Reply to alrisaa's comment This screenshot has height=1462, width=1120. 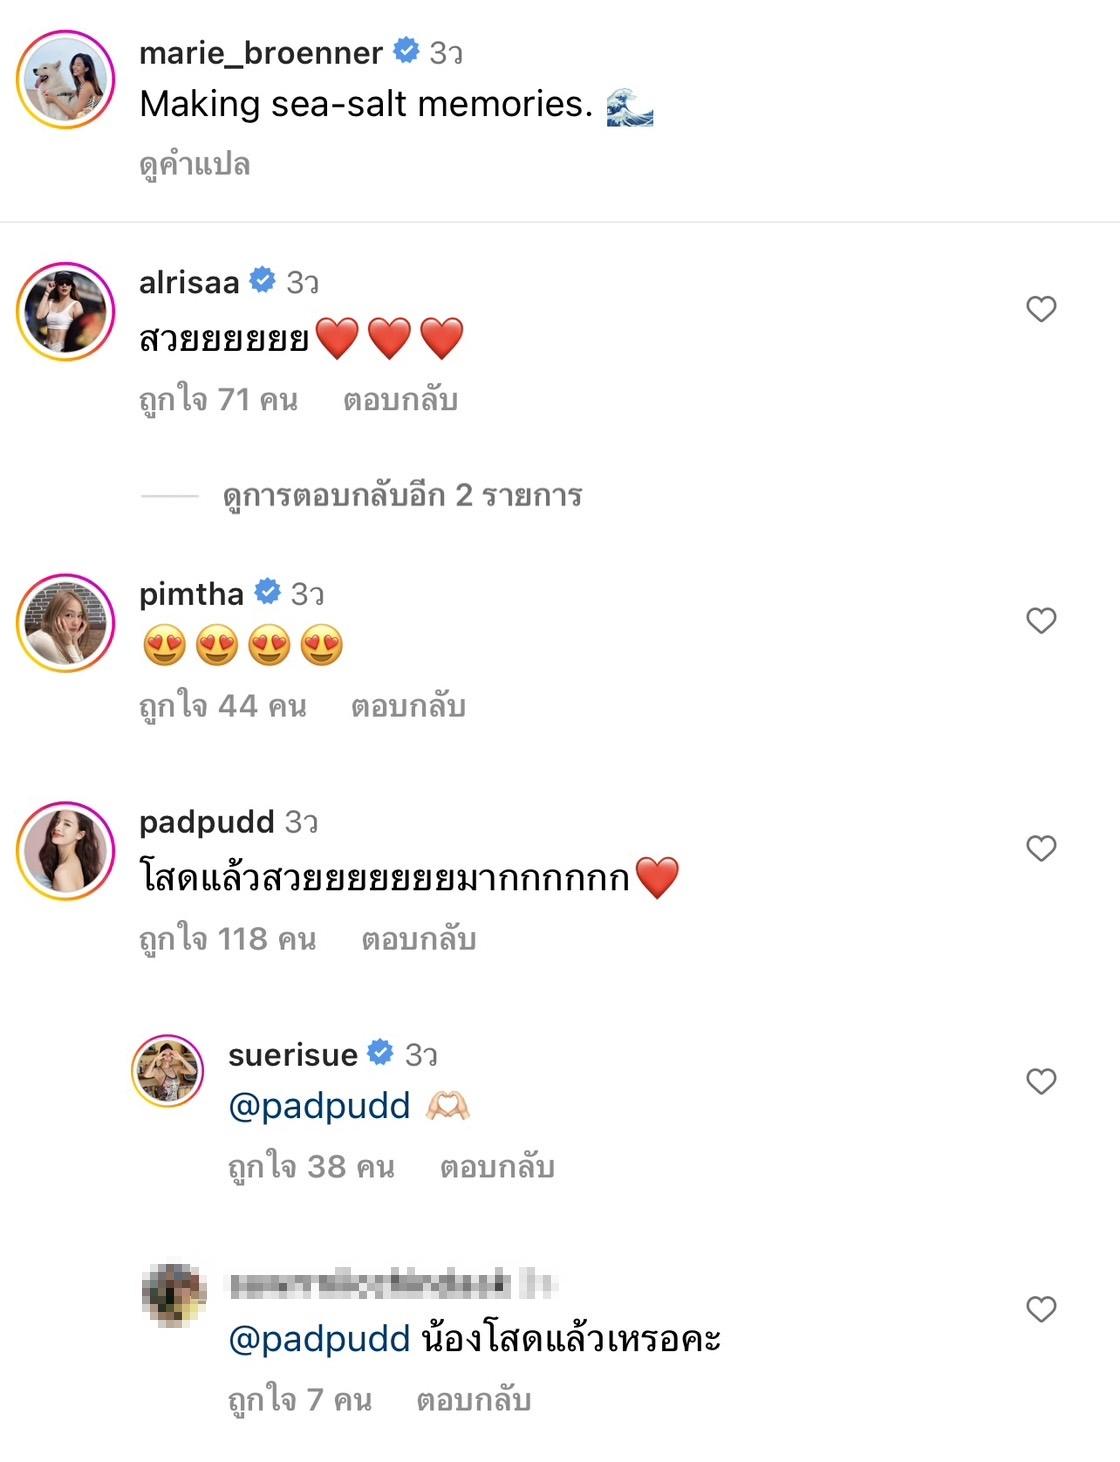(400, 400)
